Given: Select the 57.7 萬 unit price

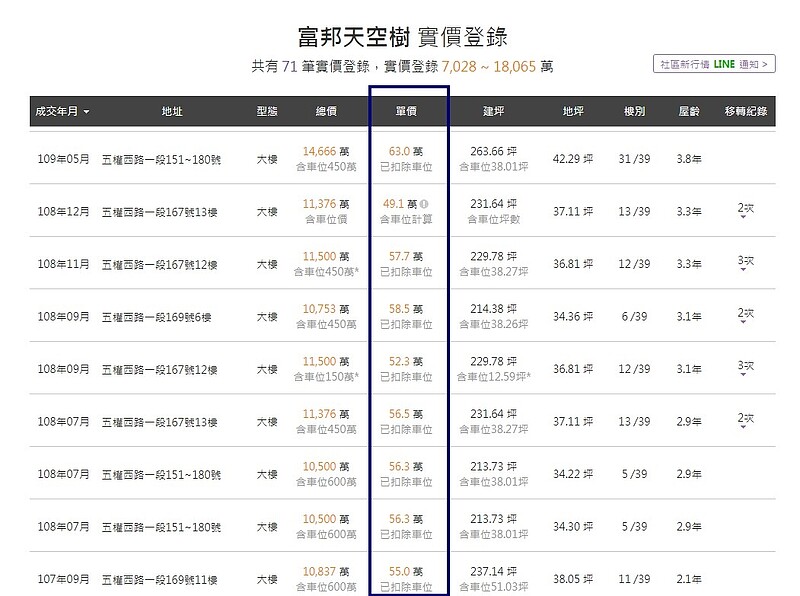Looking at the screenshot, I should (406, 257).
